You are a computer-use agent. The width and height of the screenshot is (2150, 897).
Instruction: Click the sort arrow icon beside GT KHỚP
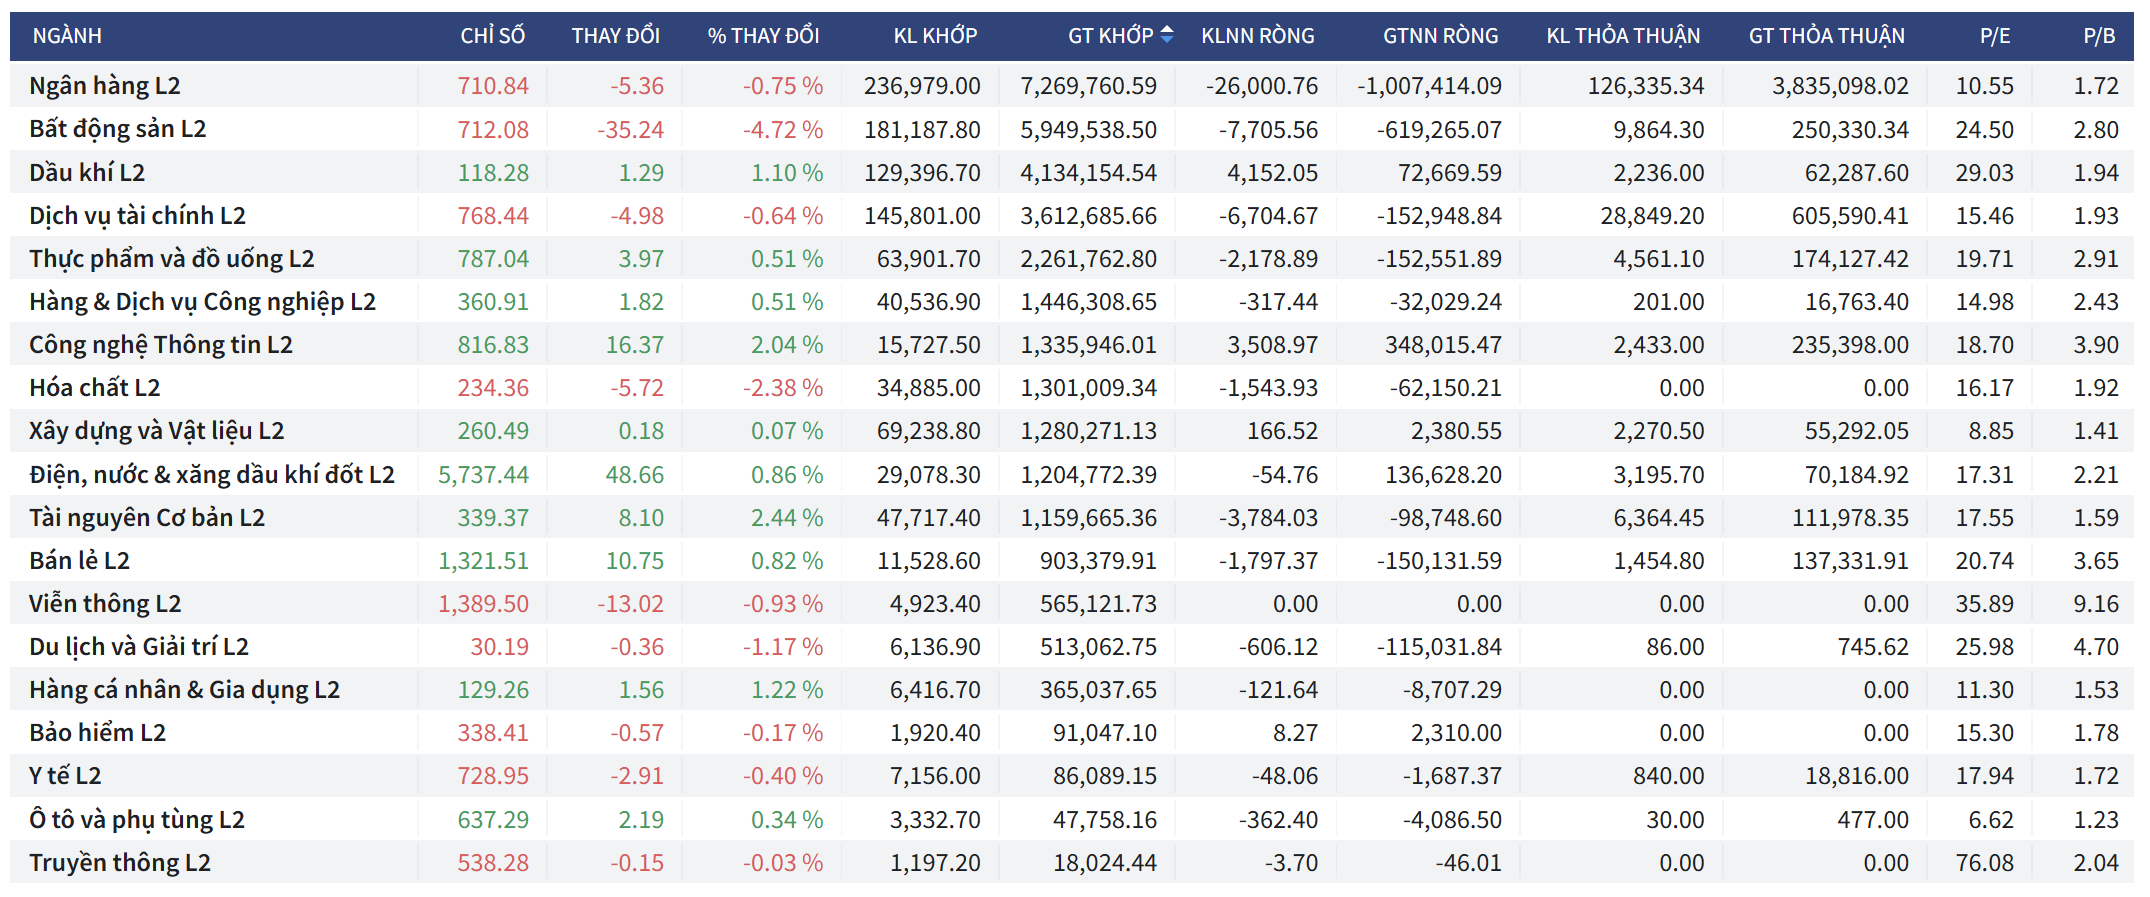1166,35
